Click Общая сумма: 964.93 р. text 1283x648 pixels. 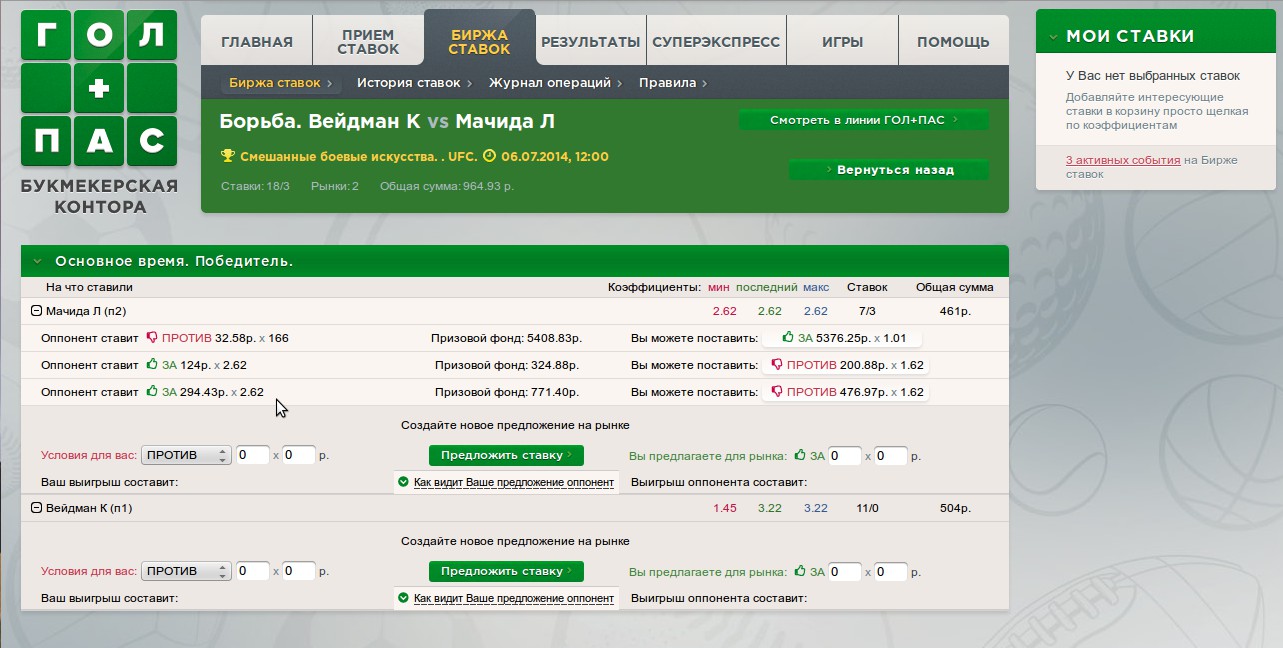pyautogui.click(x=447, y=186)
